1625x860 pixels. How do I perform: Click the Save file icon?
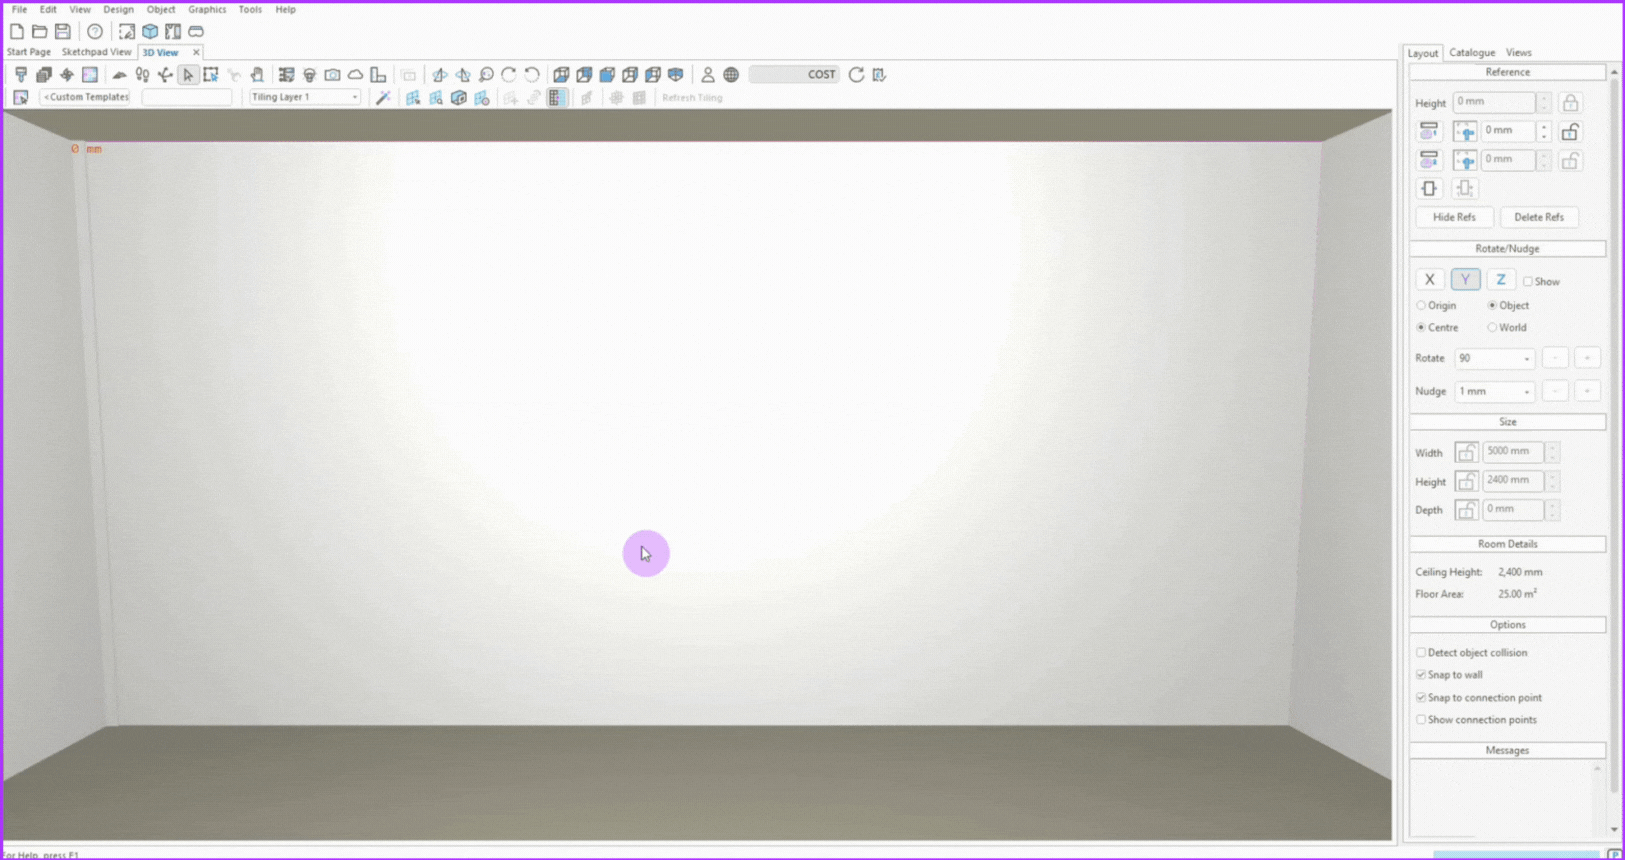62,32
